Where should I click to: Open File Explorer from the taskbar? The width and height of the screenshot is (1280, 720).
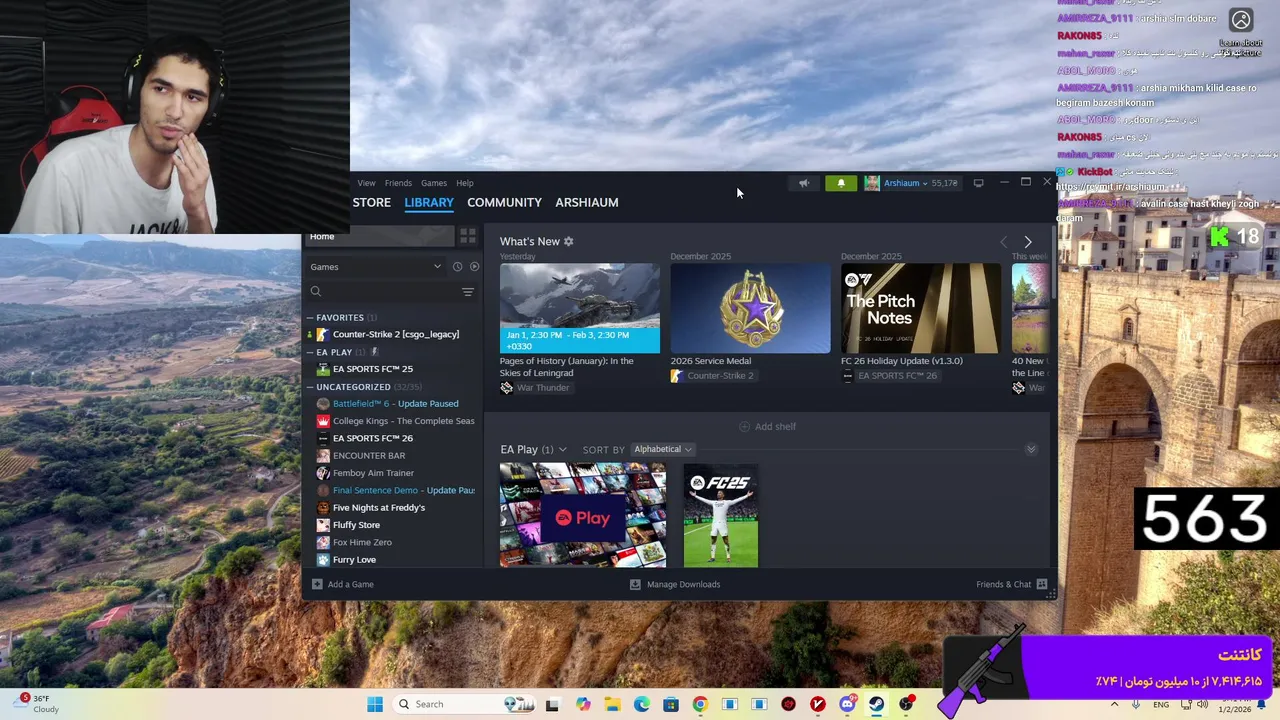pyautogui.click(x=612, y=704)
